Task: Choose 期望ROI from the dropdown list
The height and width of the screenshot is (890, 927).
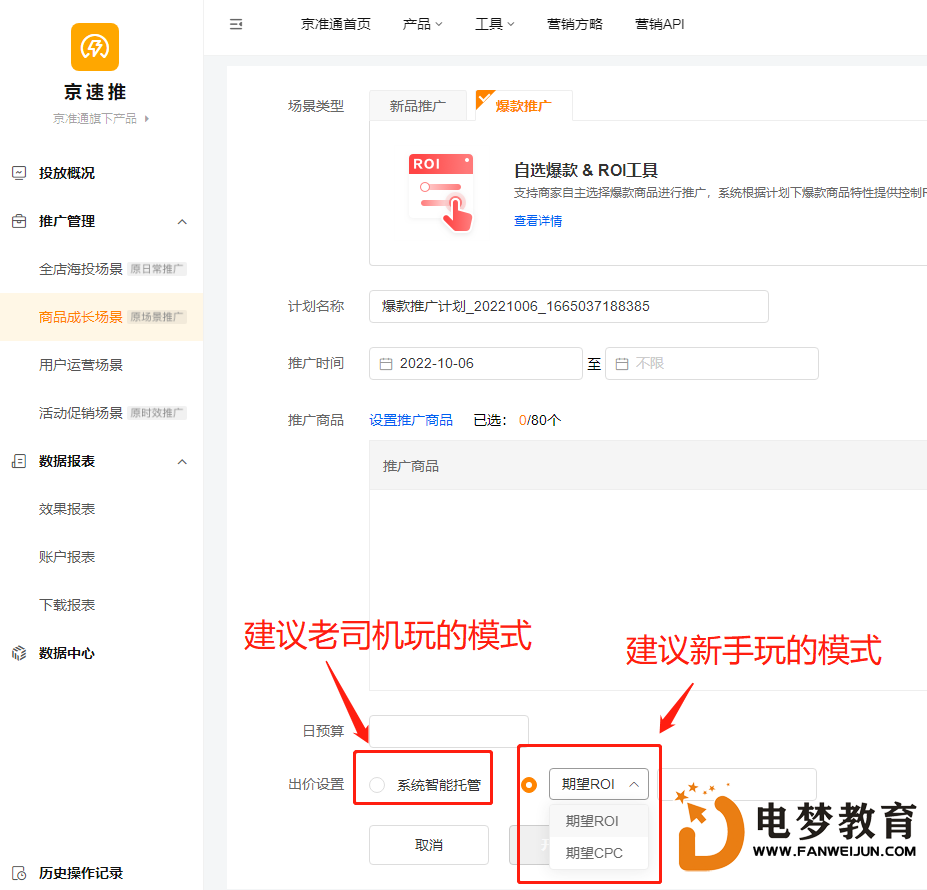Action: [599, 821]
